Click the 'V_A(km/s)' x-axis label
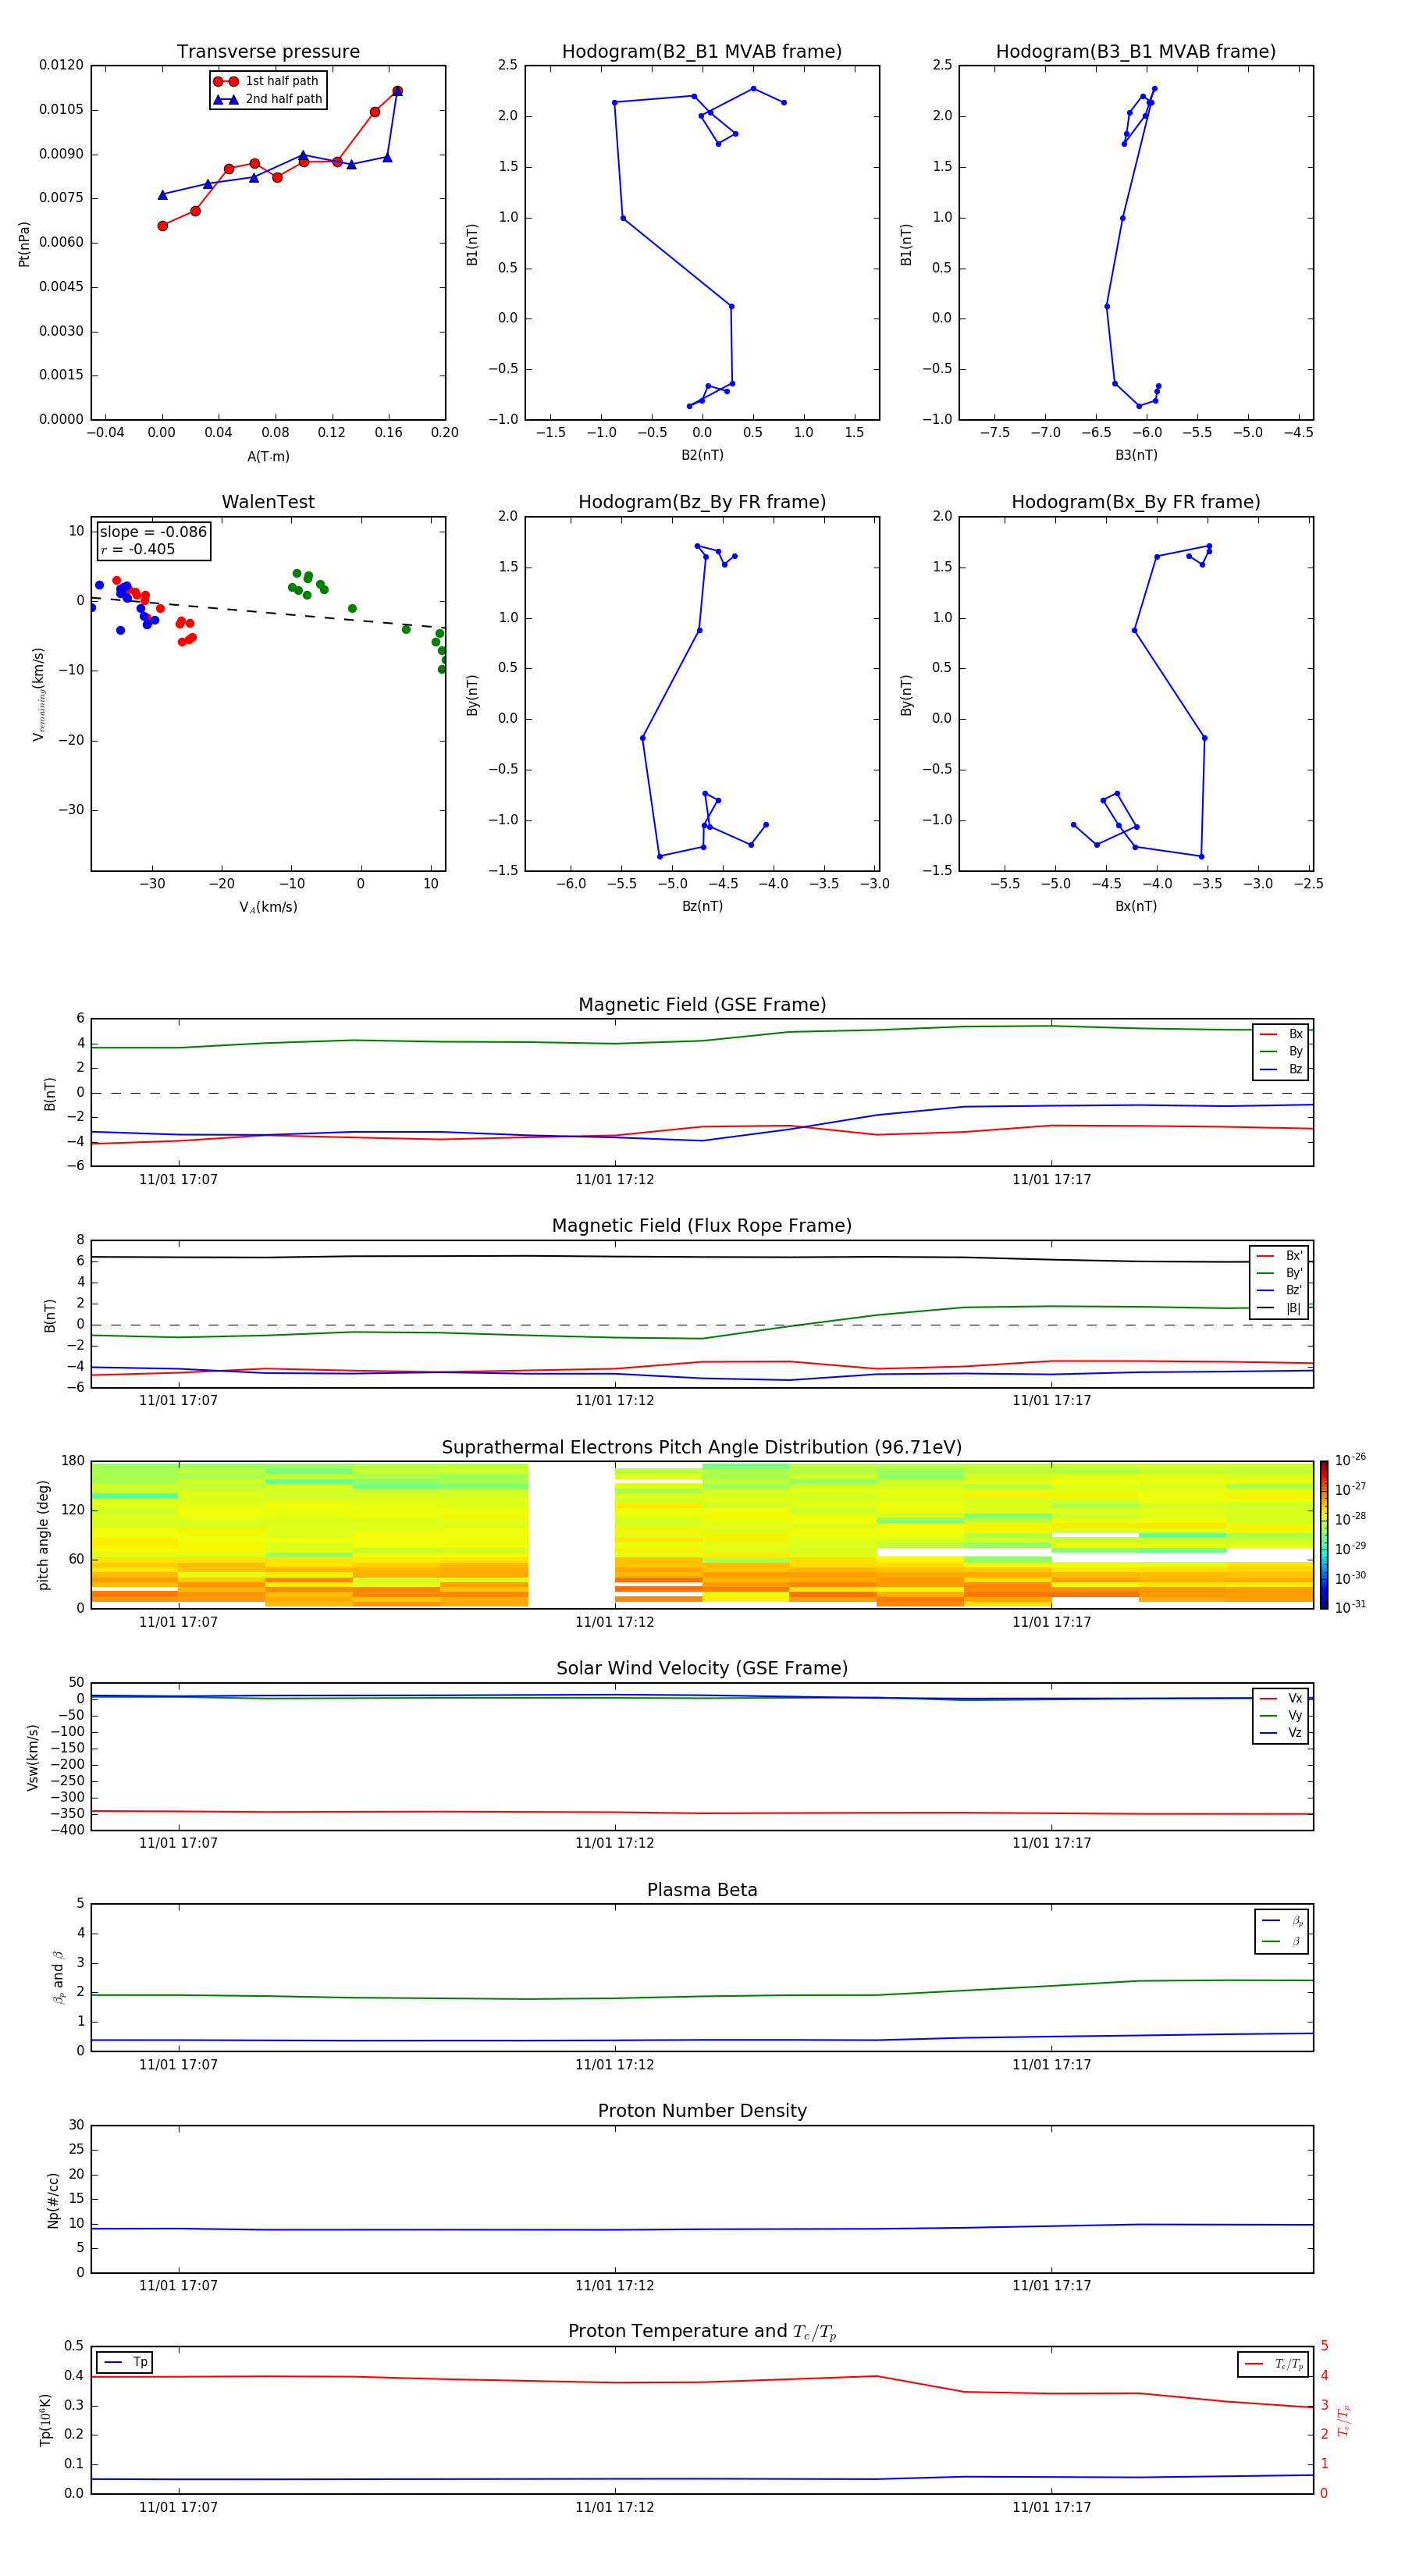 [x=268, y=907]
